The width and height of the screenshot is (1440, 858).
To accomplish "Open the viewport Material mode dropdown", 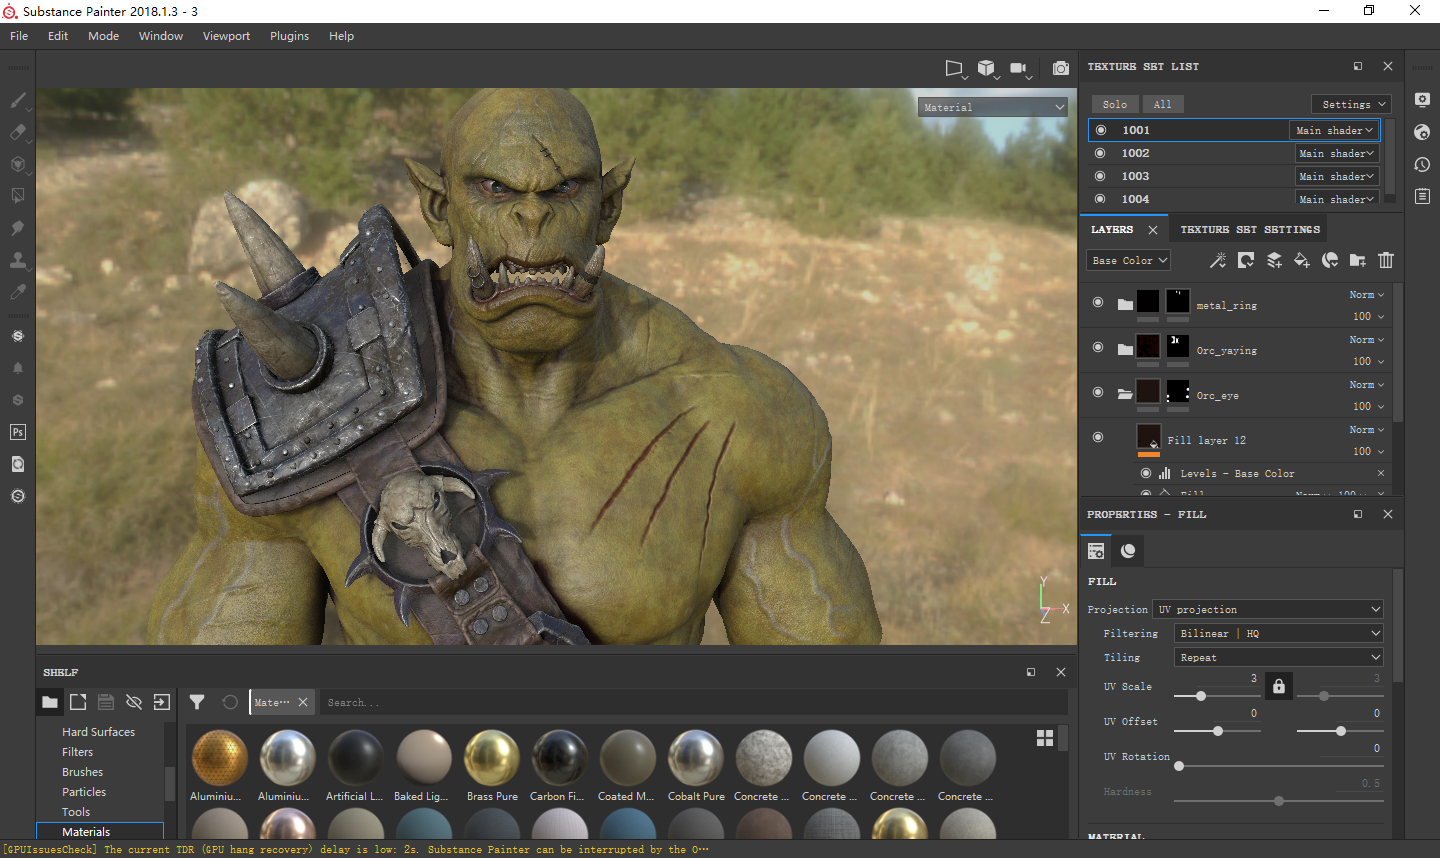I will coord(993,107).
